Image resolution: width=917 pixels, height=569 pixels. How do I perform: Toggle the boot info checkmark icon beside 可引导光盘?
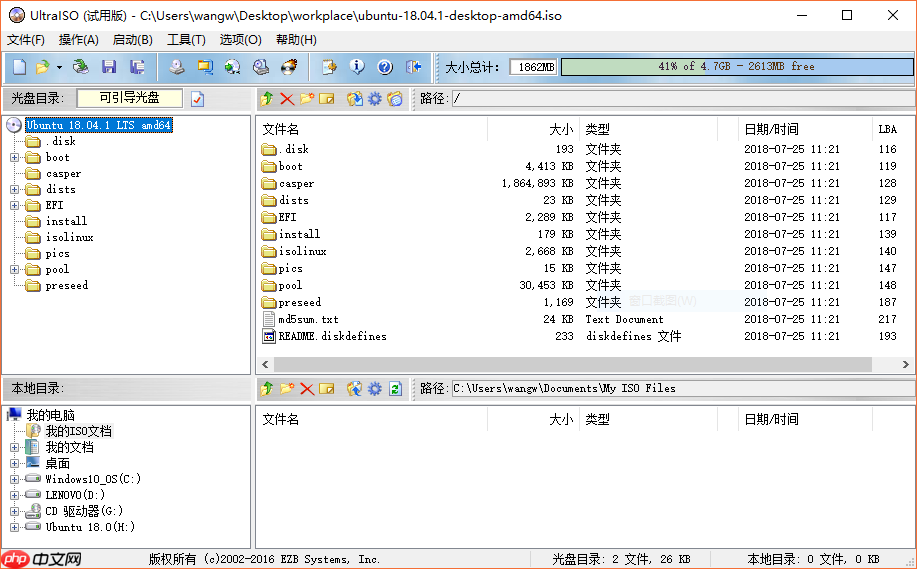click(197, 99)
